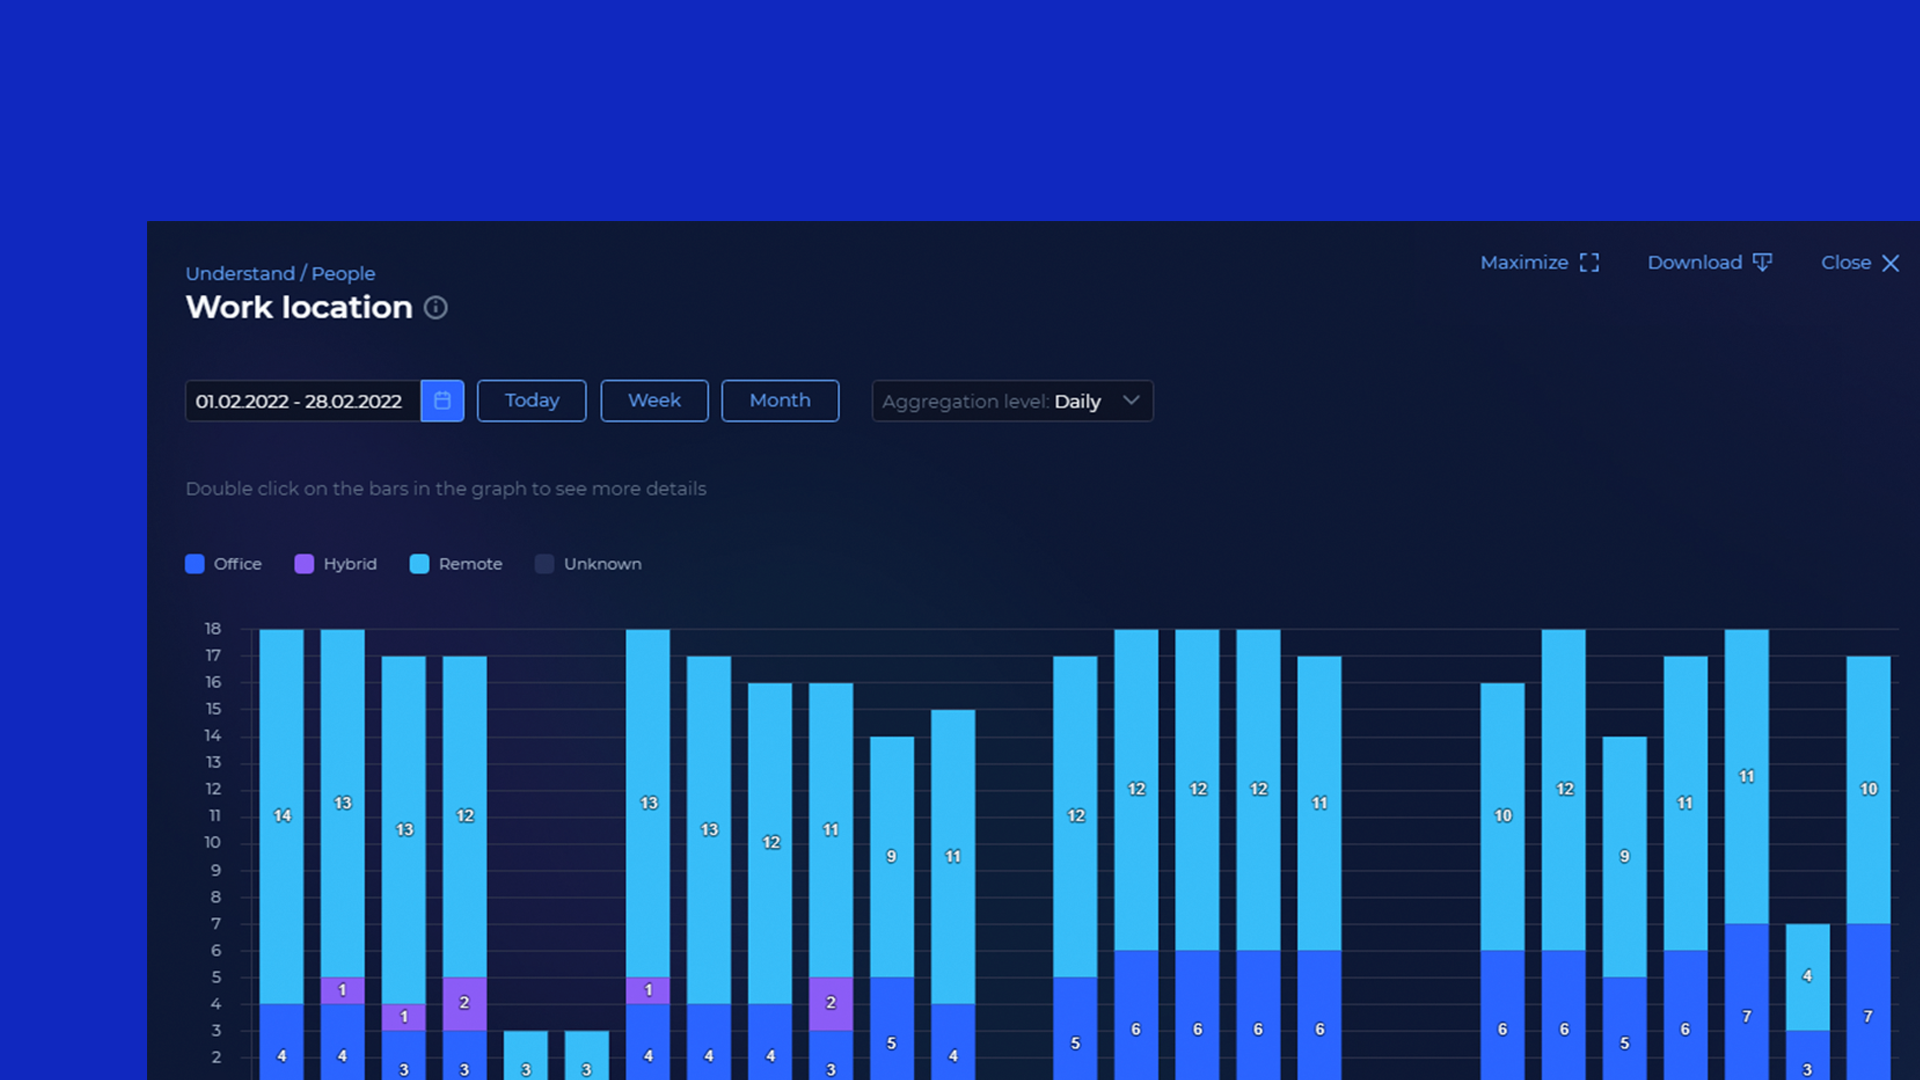Viewport: 1920px width, 1080px height.
Task: Click the dropdown chevron beside Daily
Action: coord(1131,400)
